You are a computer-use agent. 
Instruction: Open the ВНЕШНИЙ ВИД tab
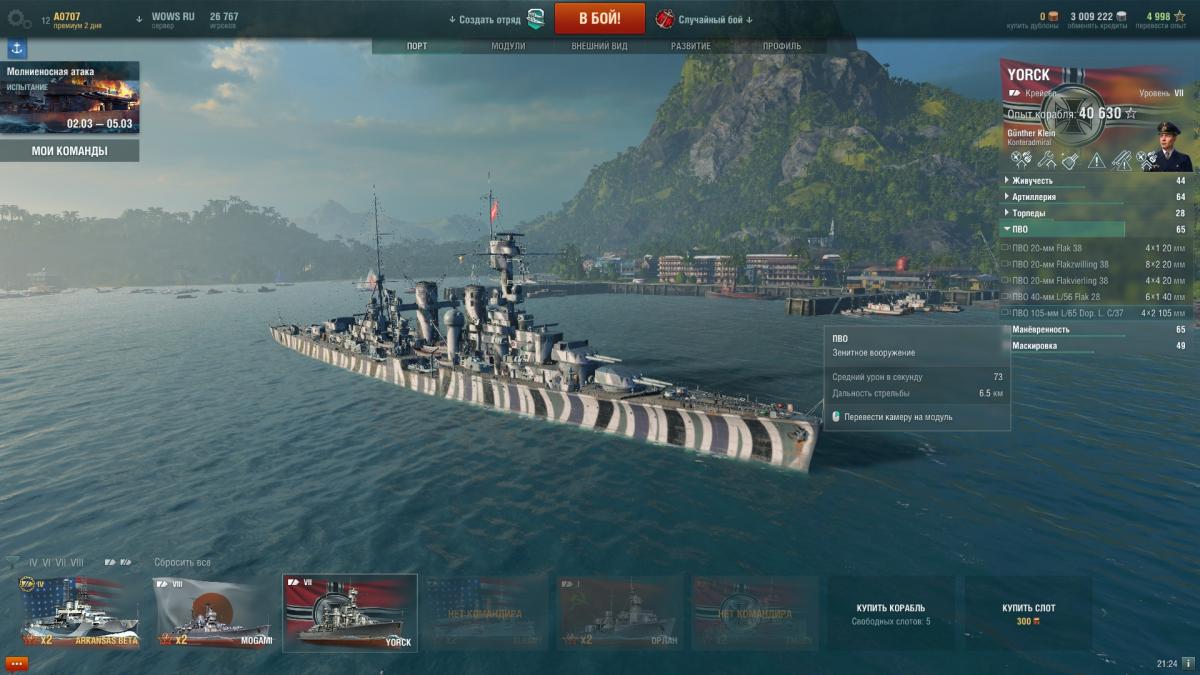click(x=599, y=46)
